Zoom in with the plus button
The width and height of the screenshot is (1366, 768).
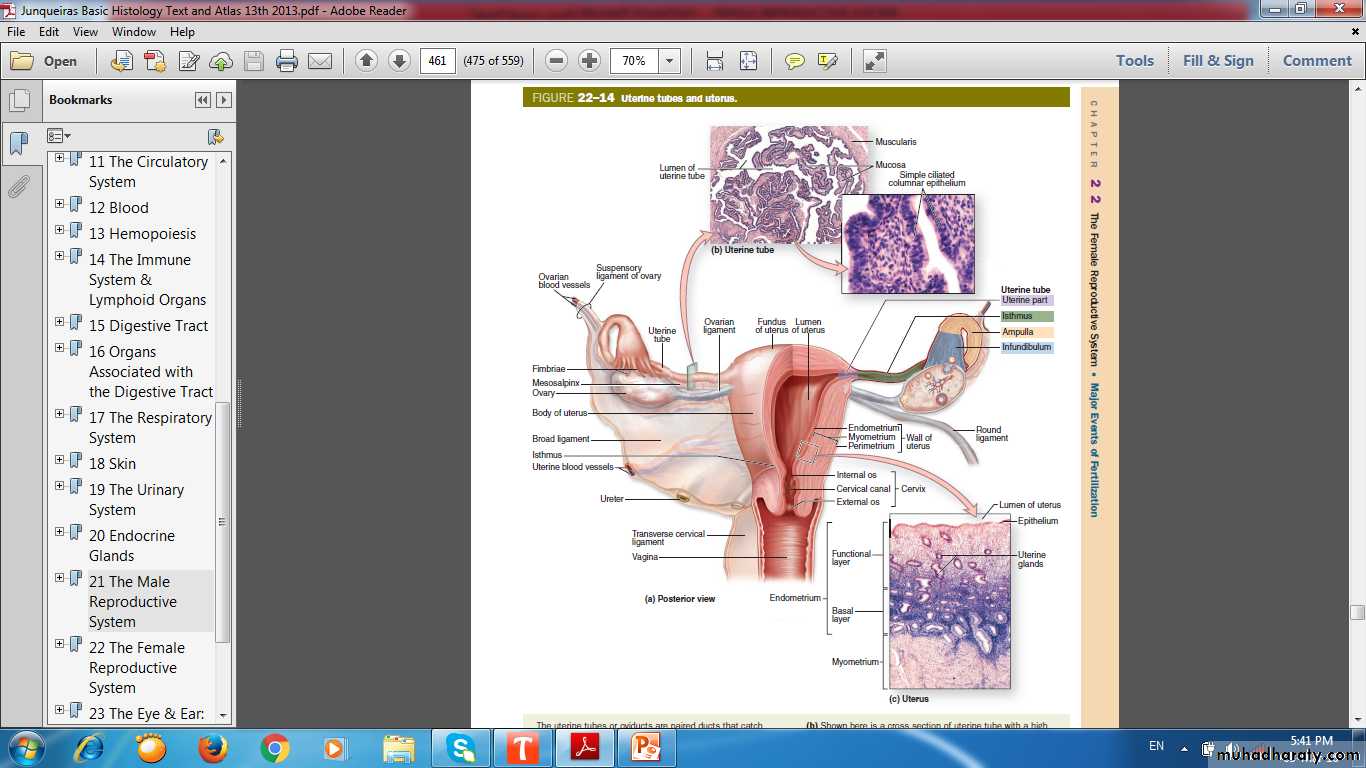(x=590, y=61)
